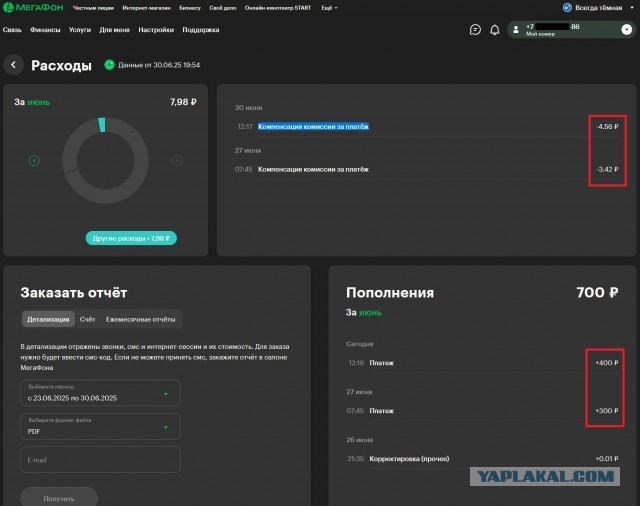Switch to the Счёт tab
This screenshot has height=506, width=640.
88,319
